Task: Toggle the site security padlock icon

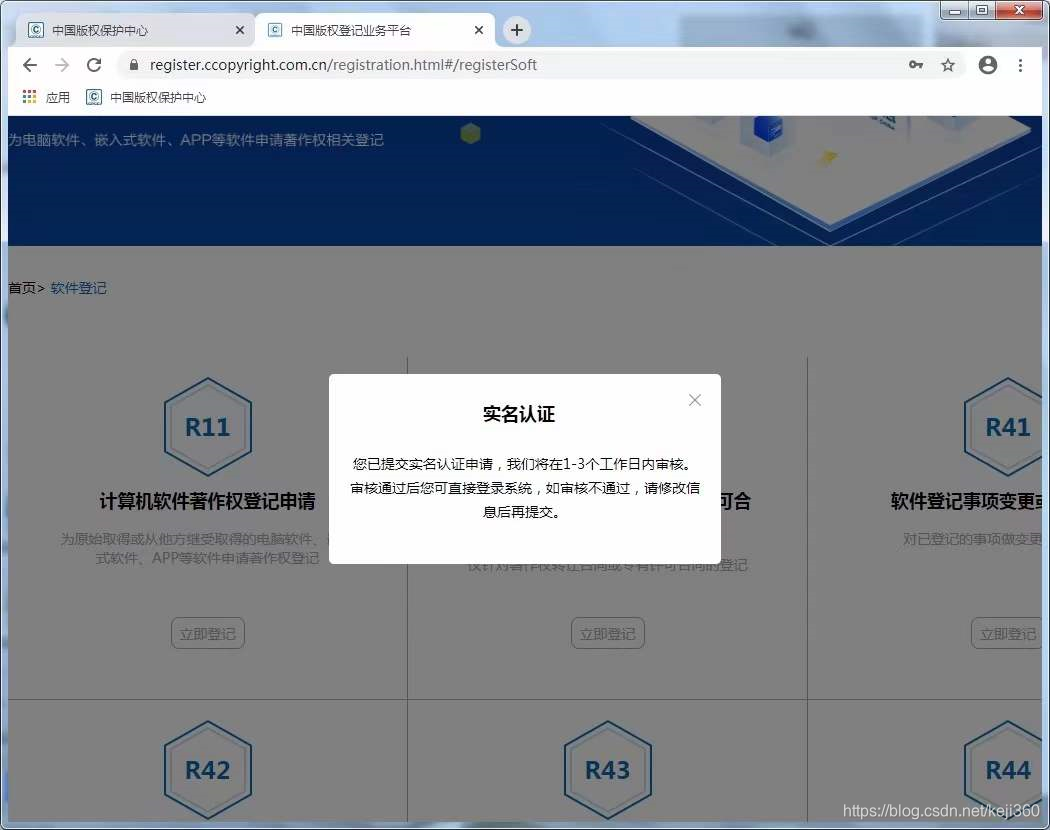Action: click(133, 64)
